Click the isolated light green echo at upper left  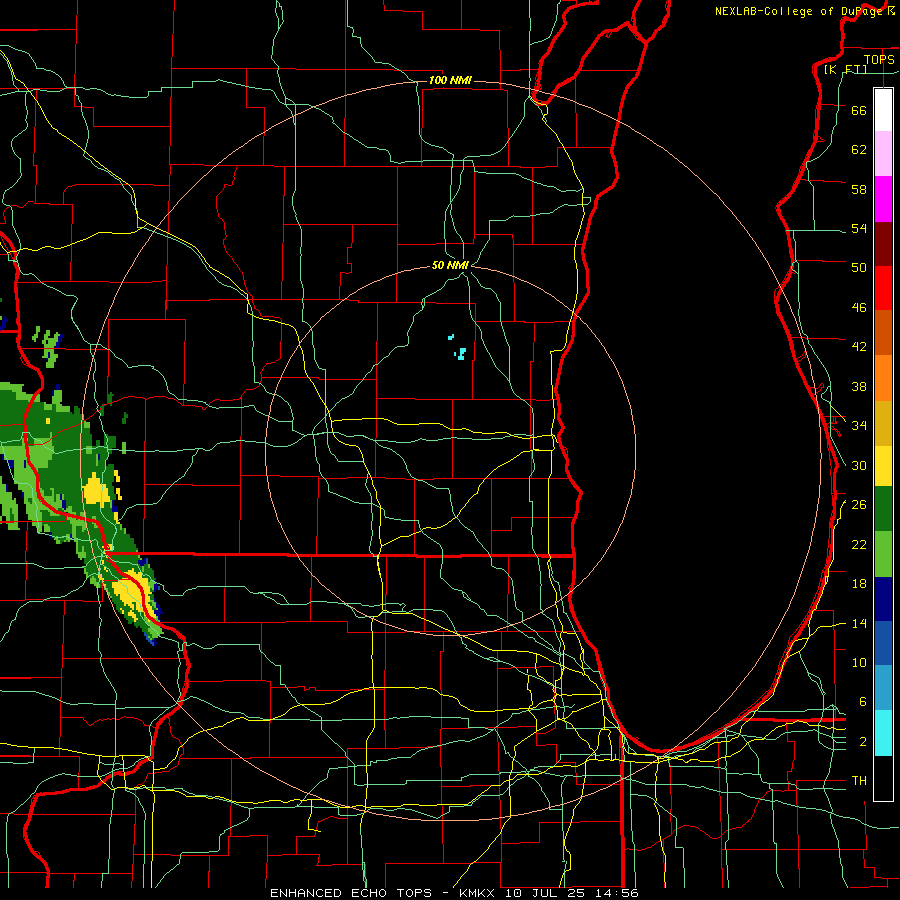51,346
